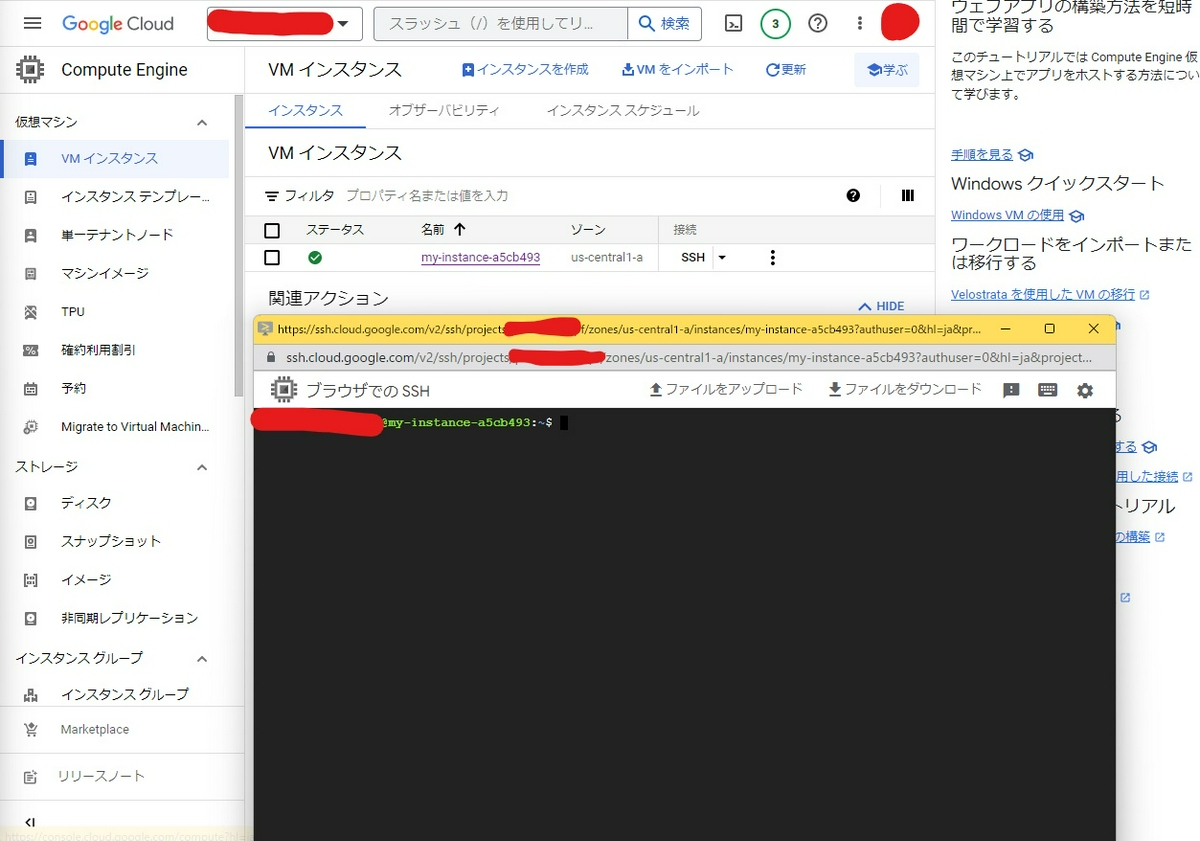The height and width of the screenshot is (841, 1200).
Task: Open my-instance-a5cb493 instance link
Action: [x=480, y=258]
